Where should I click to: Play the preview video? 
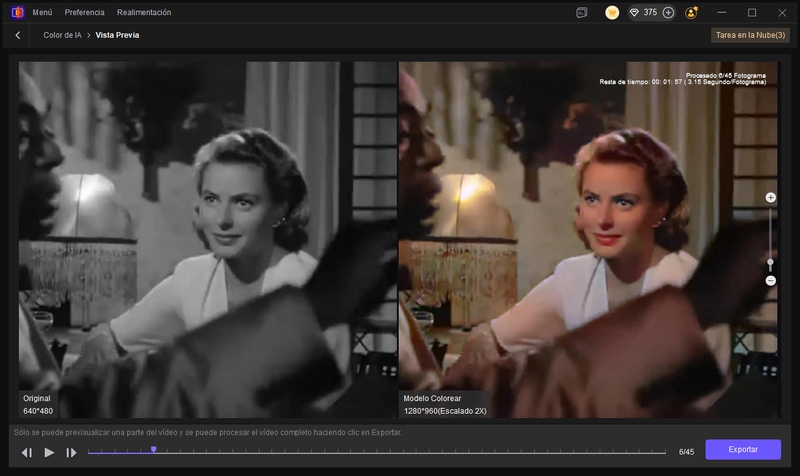pos(49,453)
